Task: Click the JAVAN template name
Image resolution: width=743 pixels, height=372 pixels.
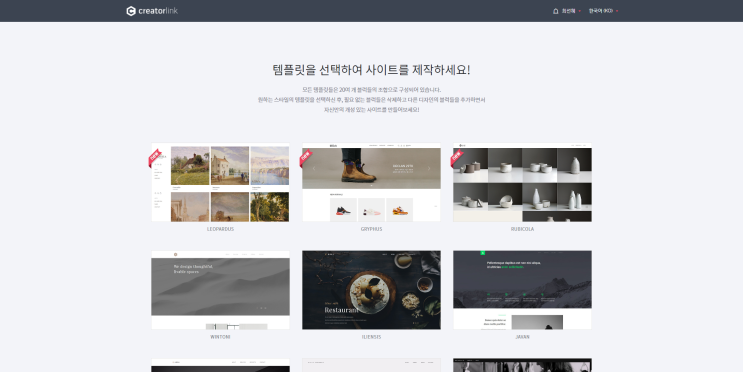Action: [x=522, y=337]
